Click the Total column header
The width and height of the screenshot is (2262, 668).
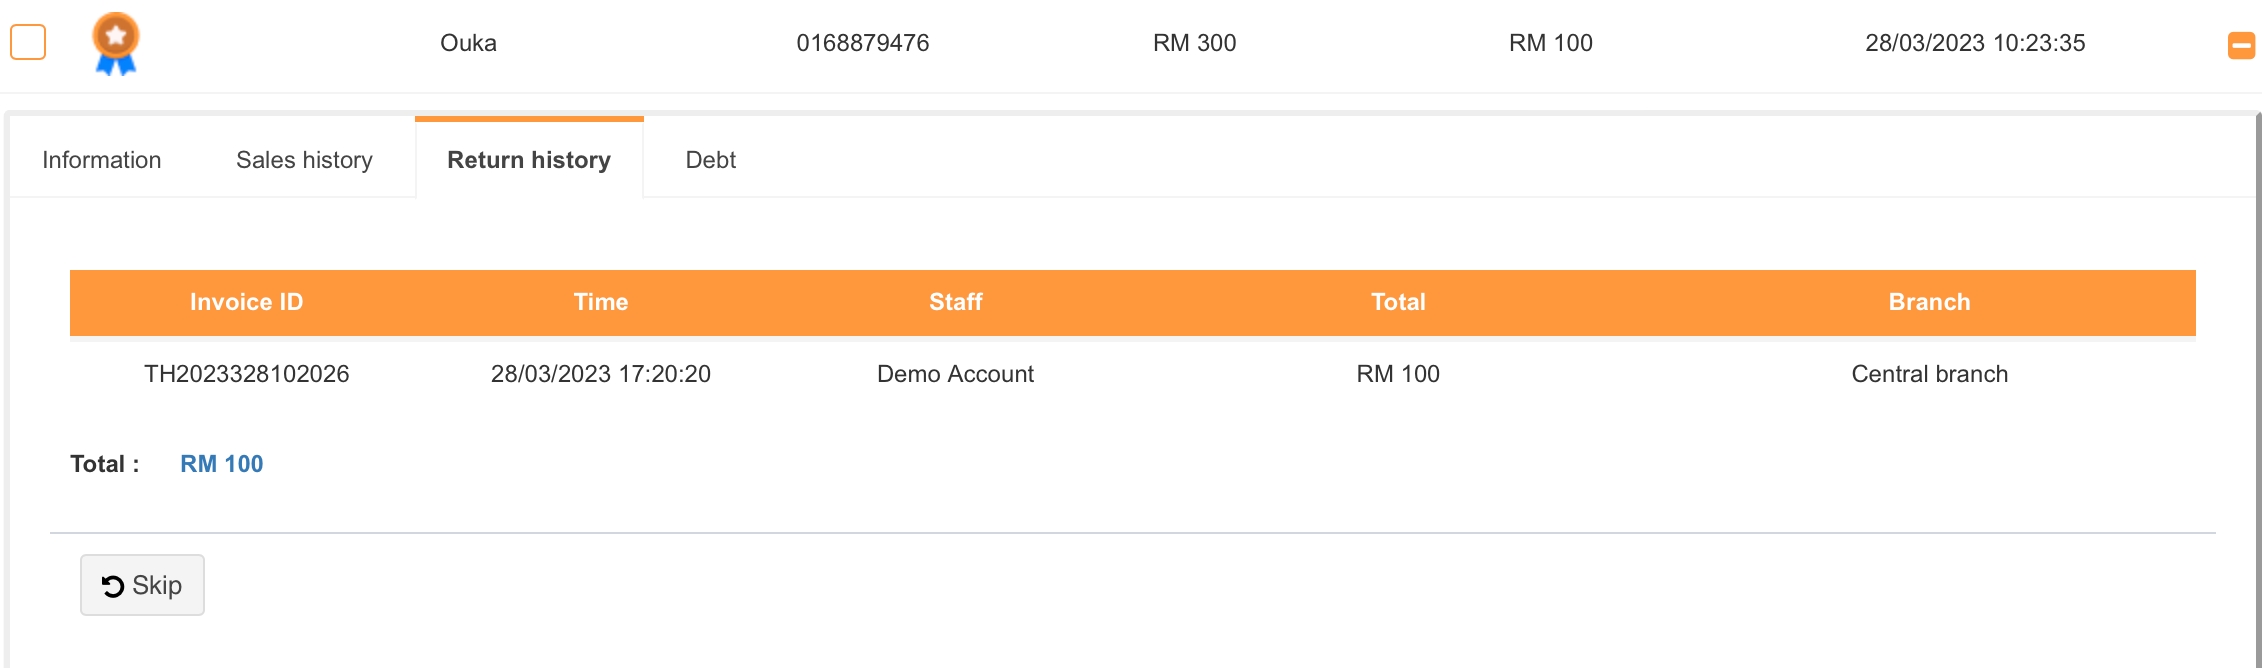pyautogui.click(x=1397, y=302)
